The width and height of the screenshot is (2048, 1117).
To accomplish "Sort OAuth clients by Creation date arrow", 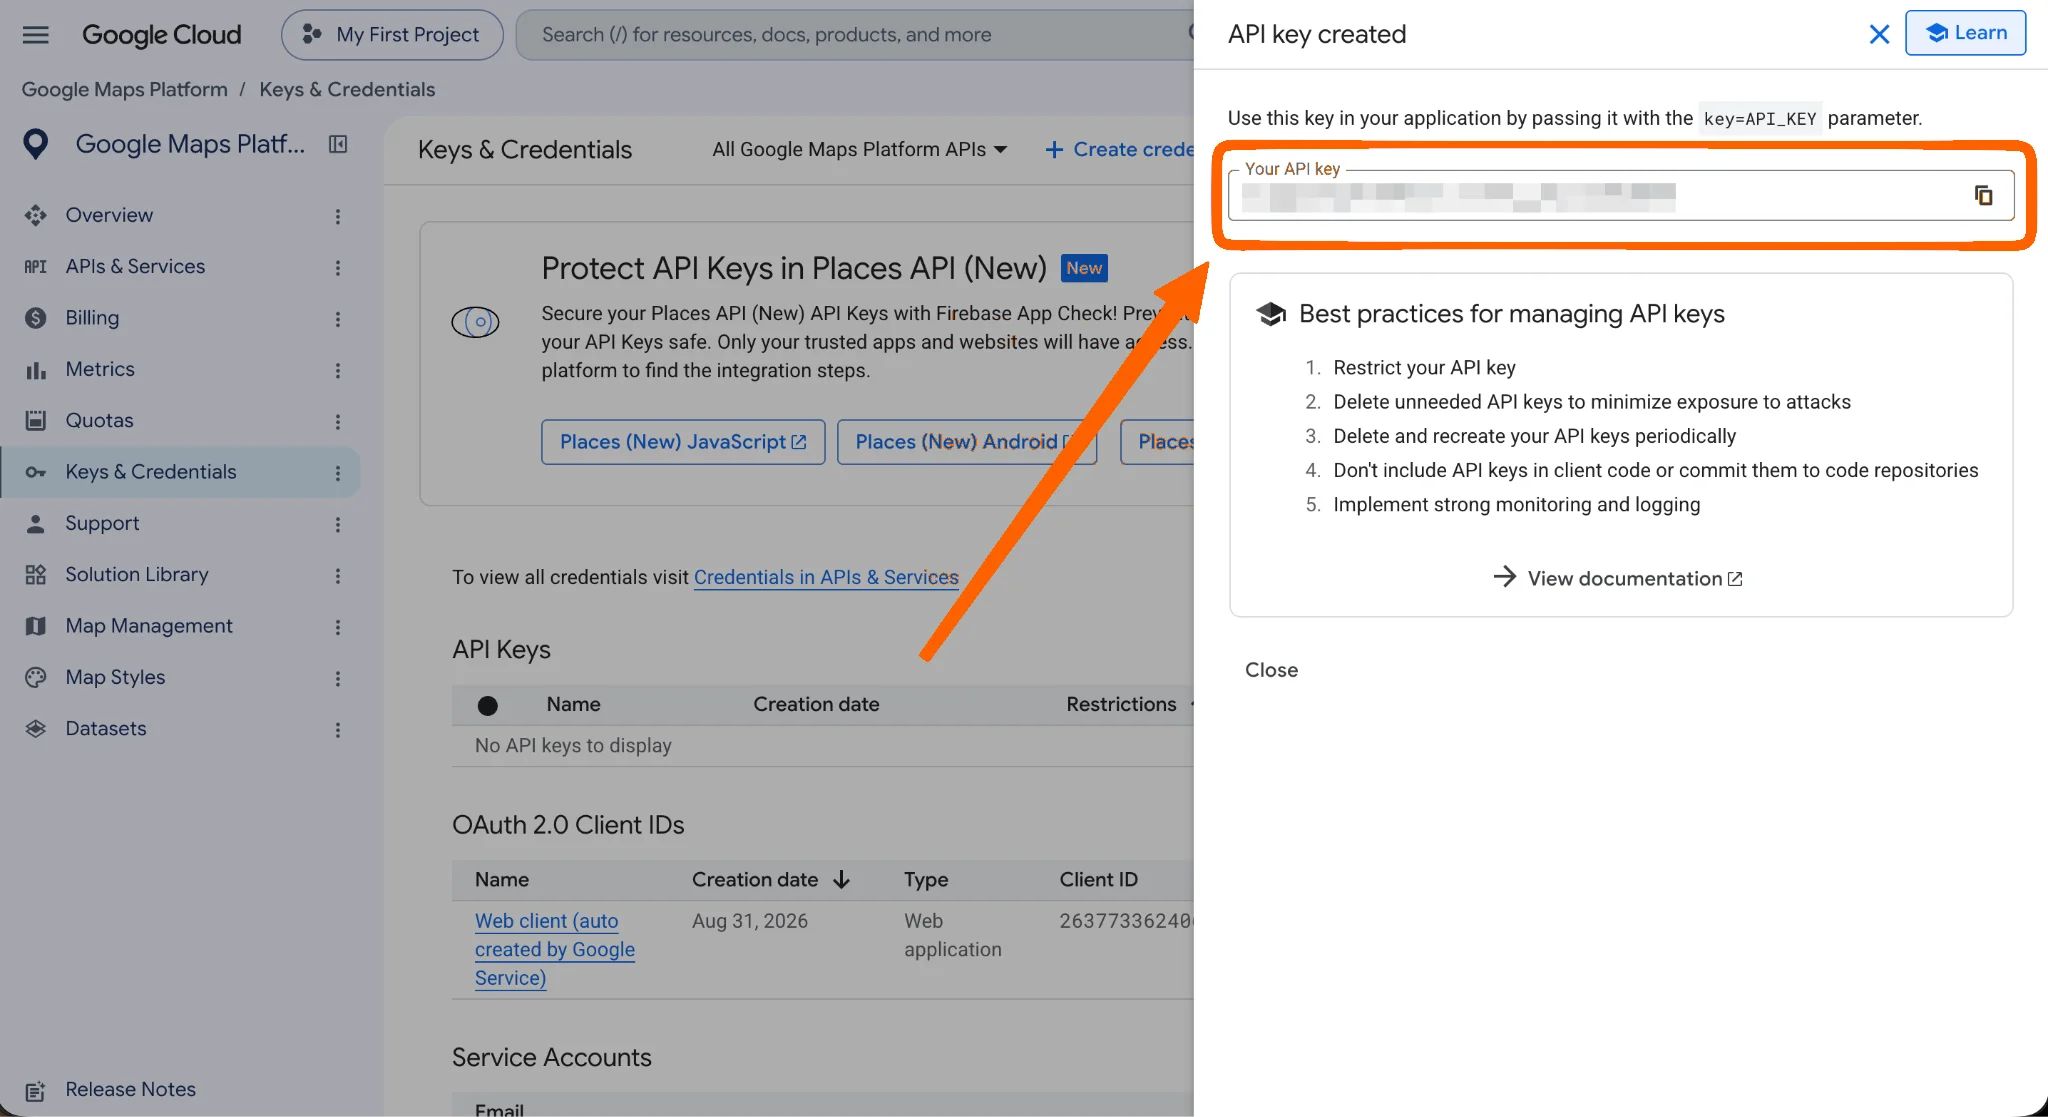I will pyautogui.click(x=842, y=879).
